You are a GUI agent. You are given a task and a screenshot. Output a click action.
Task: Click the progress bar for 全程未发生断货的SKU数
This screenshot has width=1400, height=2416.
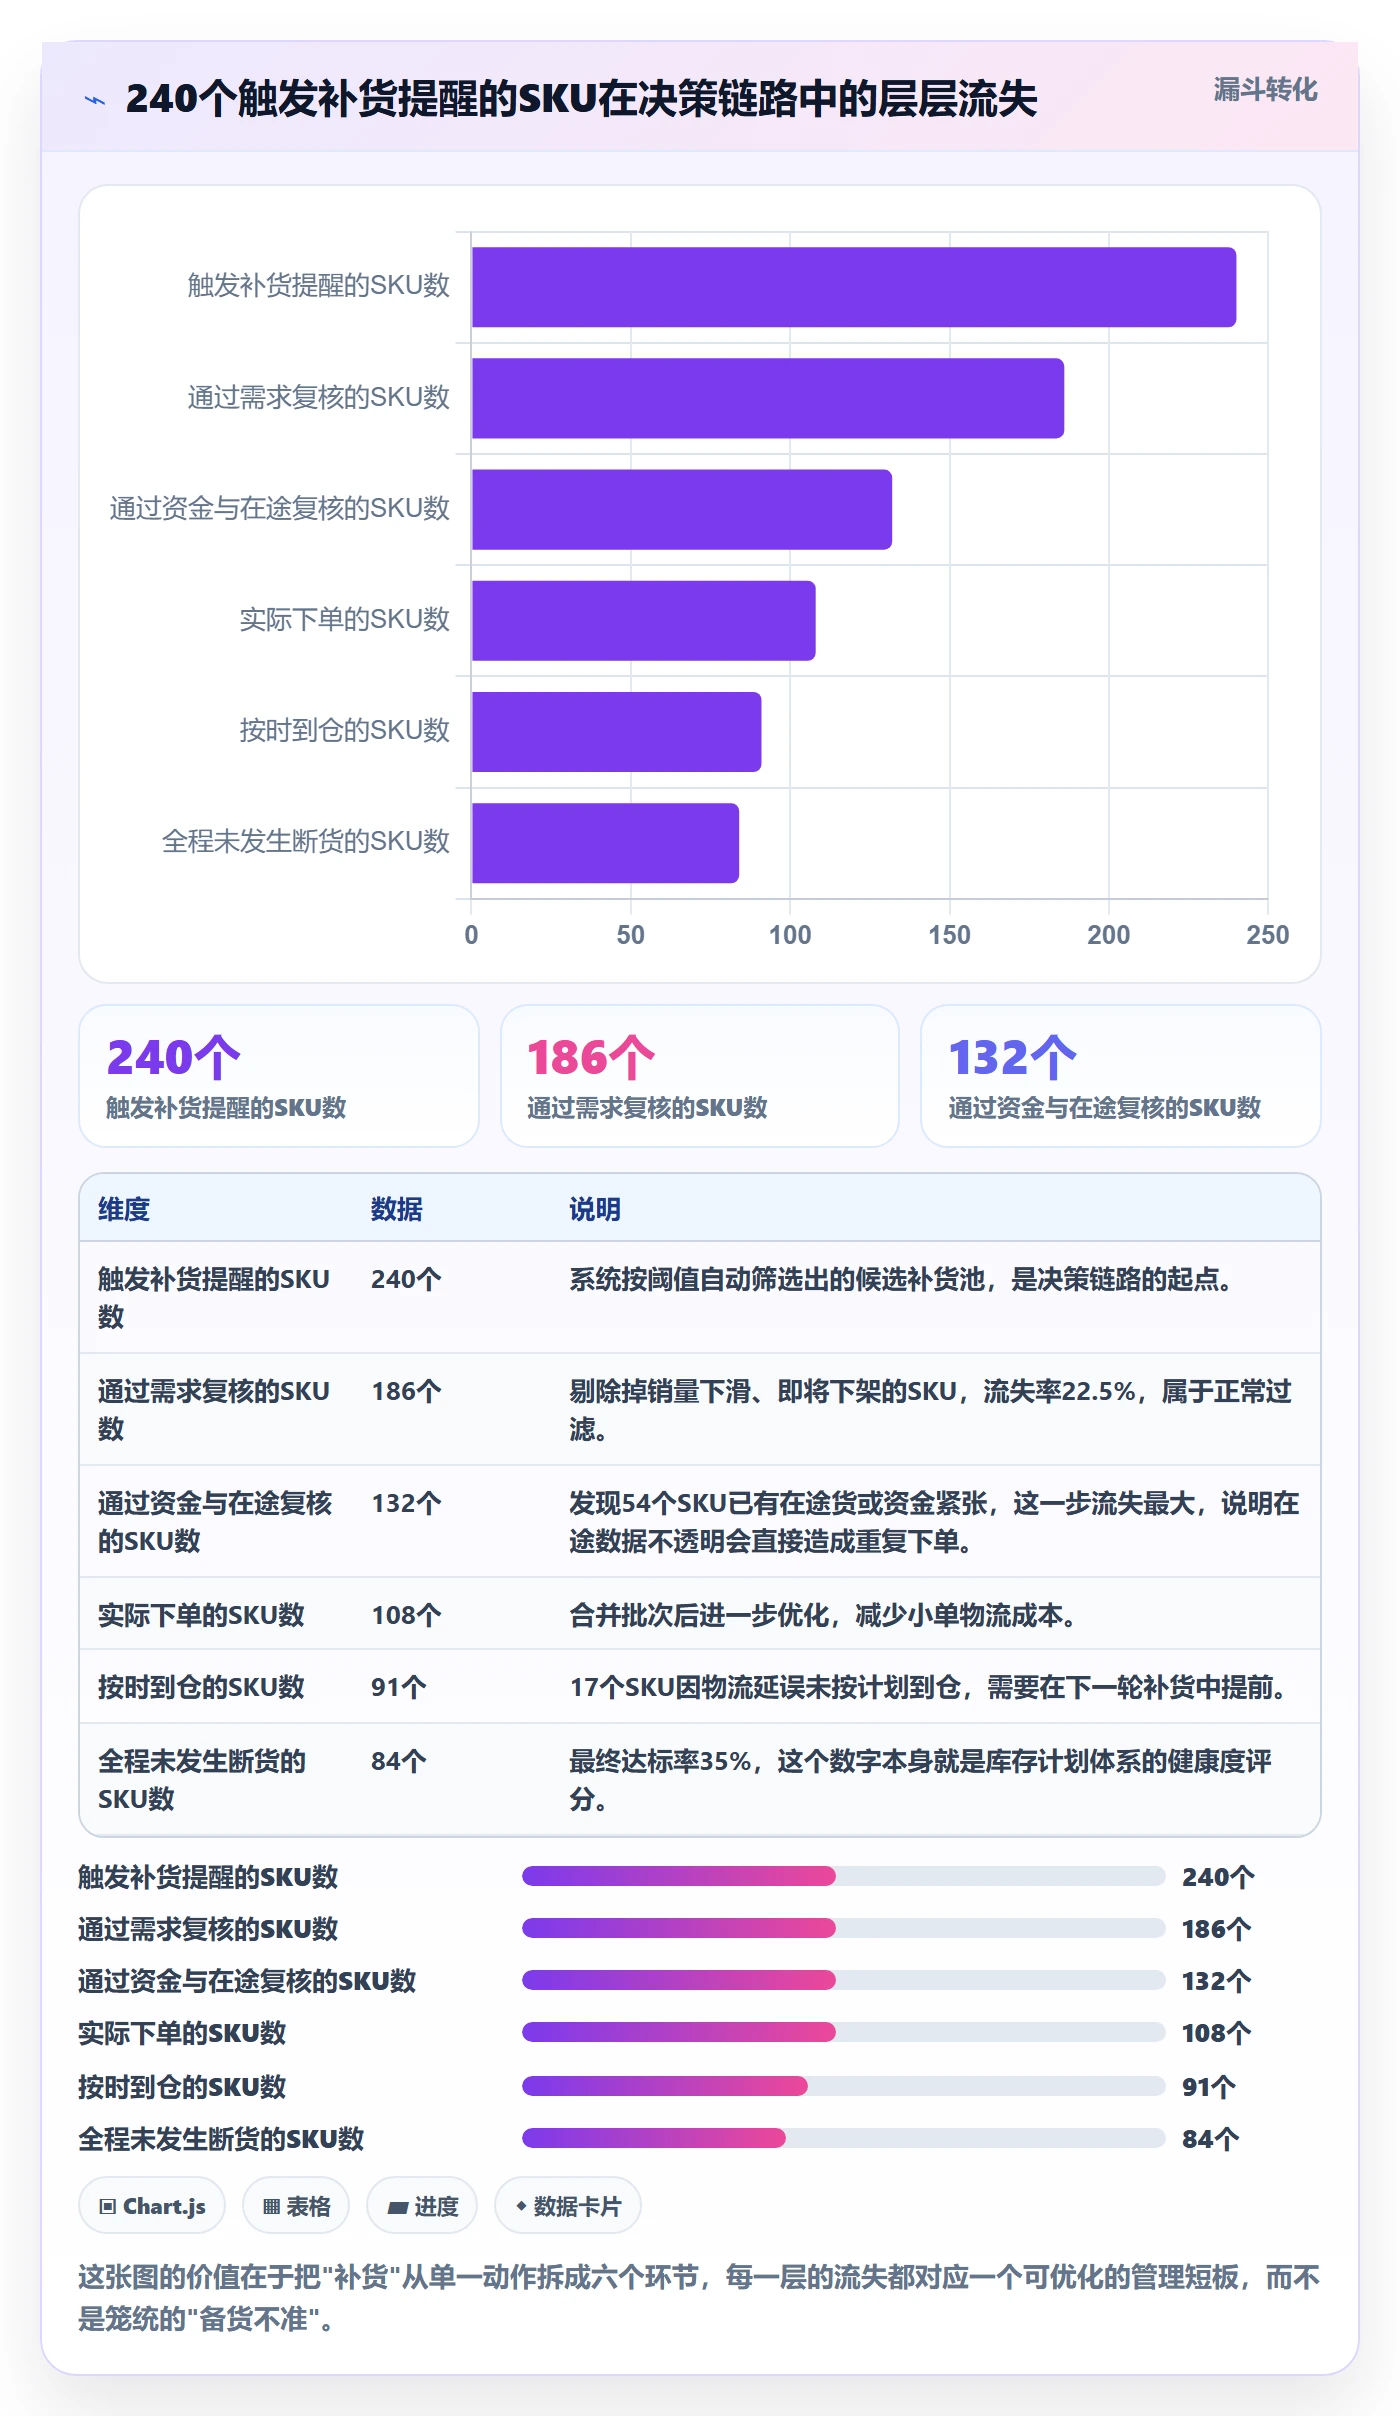tap(844, 2138)
